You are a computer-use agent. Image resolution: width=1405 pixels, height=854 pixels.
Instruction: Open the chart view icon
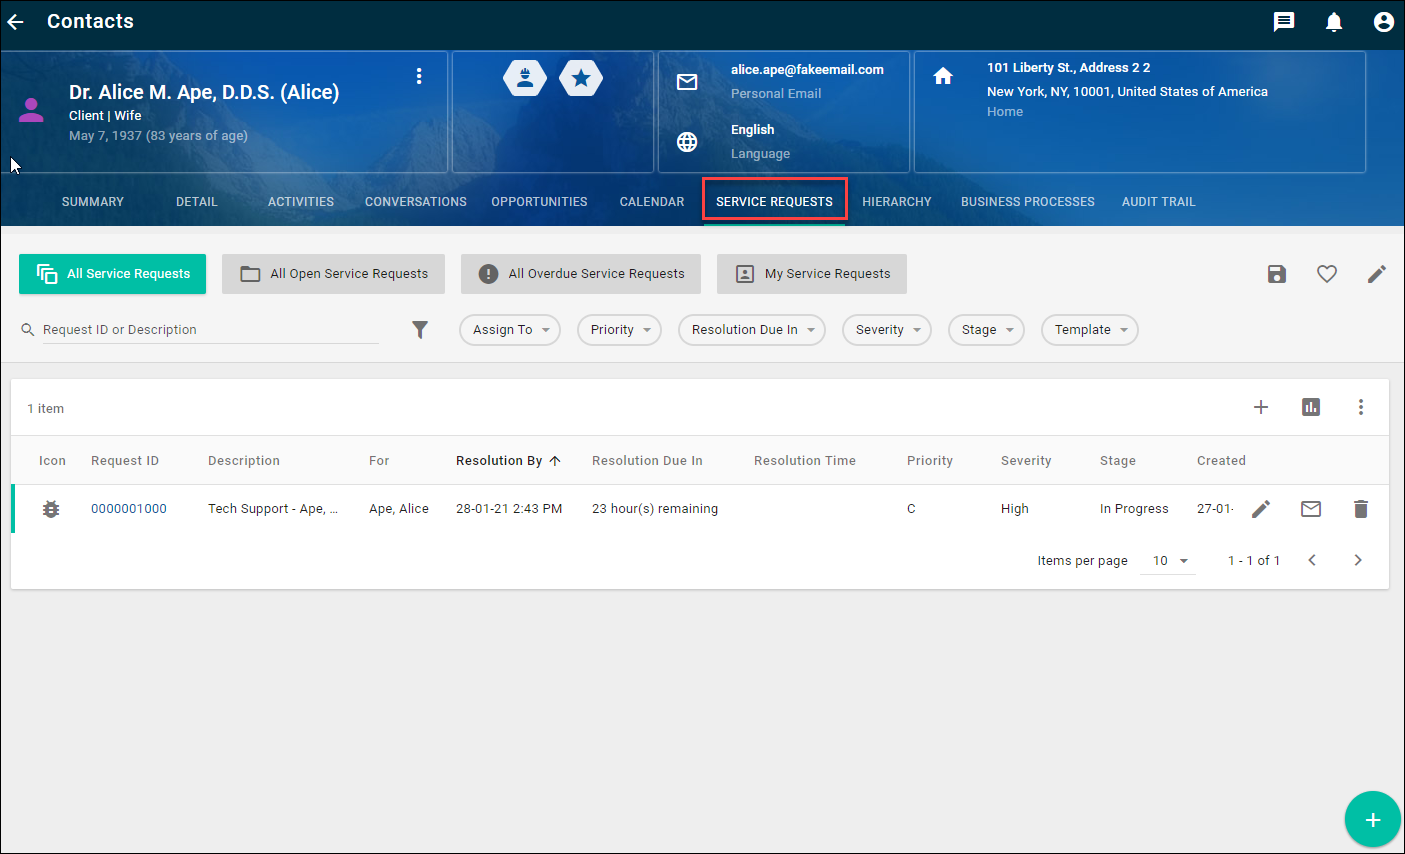point(1311,407)
